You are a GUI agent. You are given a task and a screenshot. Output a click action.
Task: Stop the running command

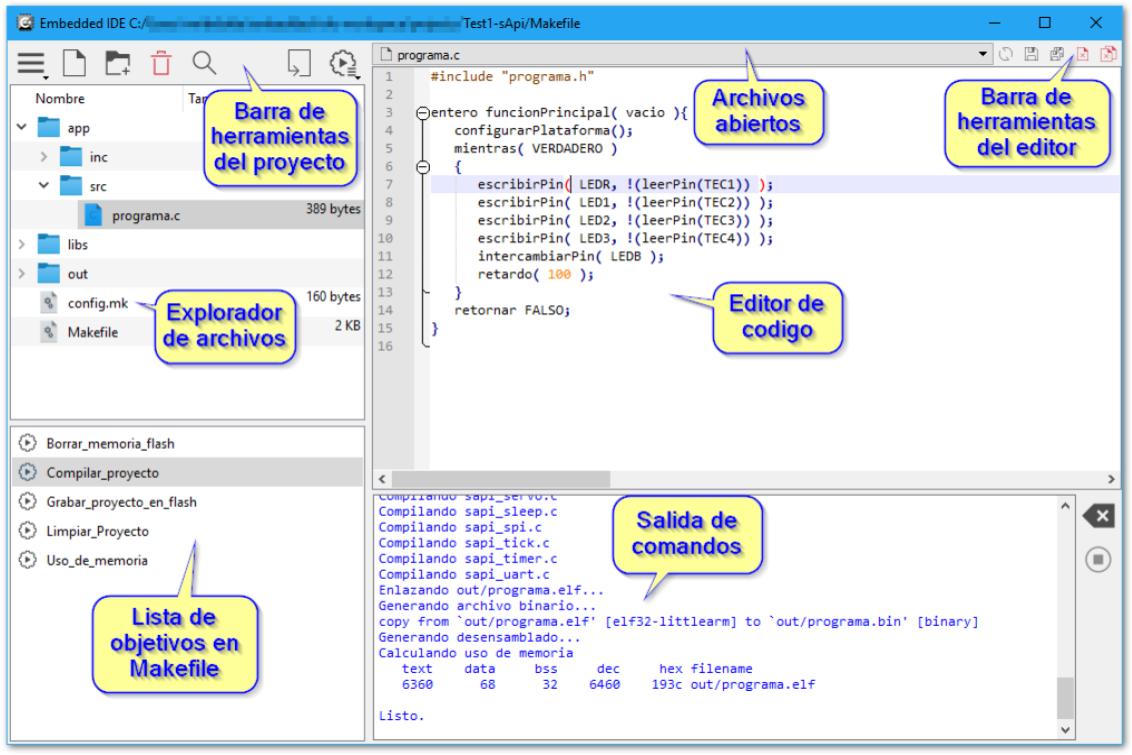(1098, 559)
